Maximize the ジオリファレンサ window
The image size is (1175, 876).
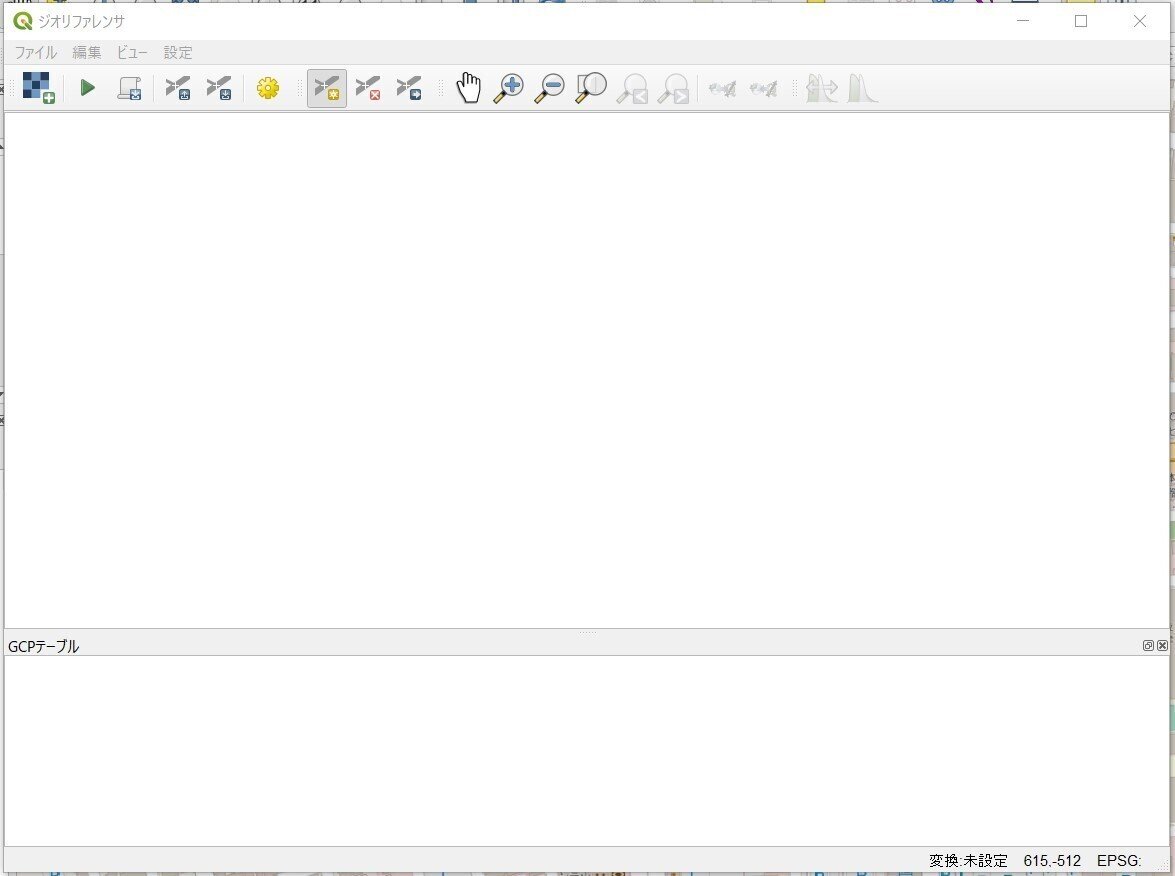1081,21
